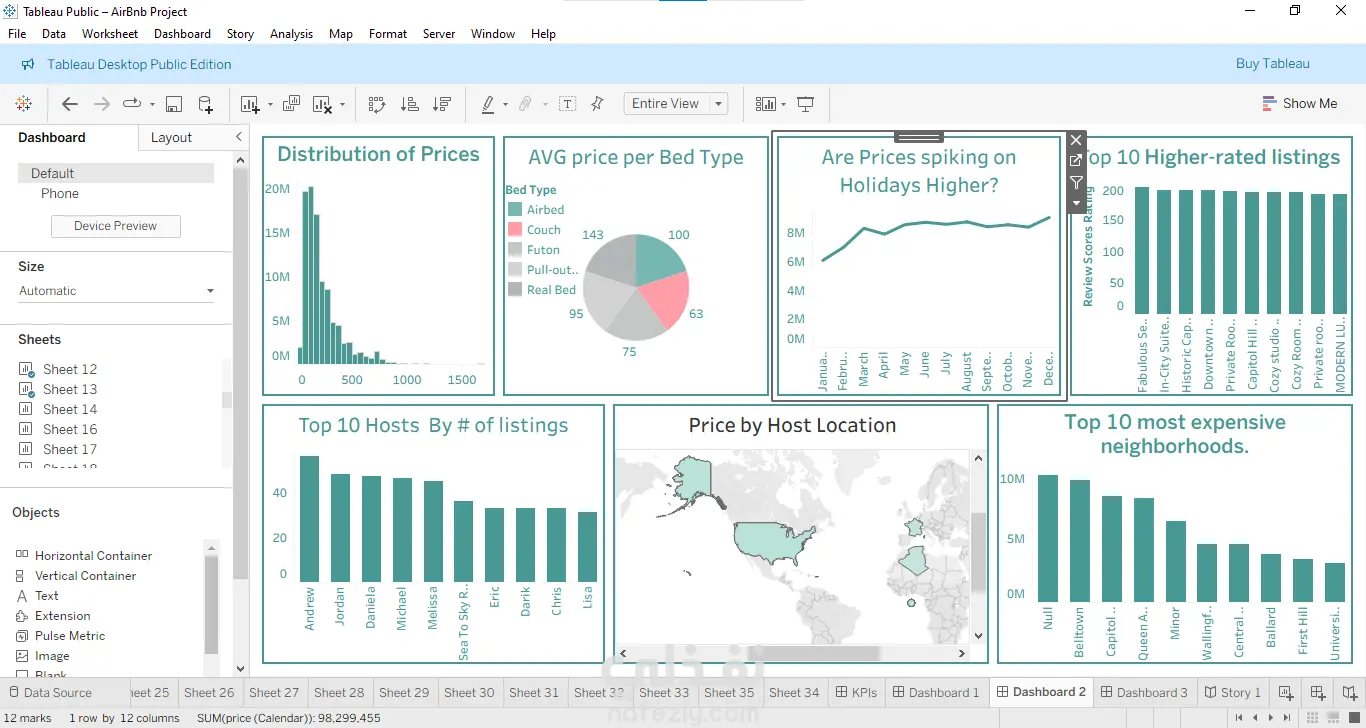Jump to the last sheet tab
The width and height of the screenshot is (1366, 728).
point(1285,718)
